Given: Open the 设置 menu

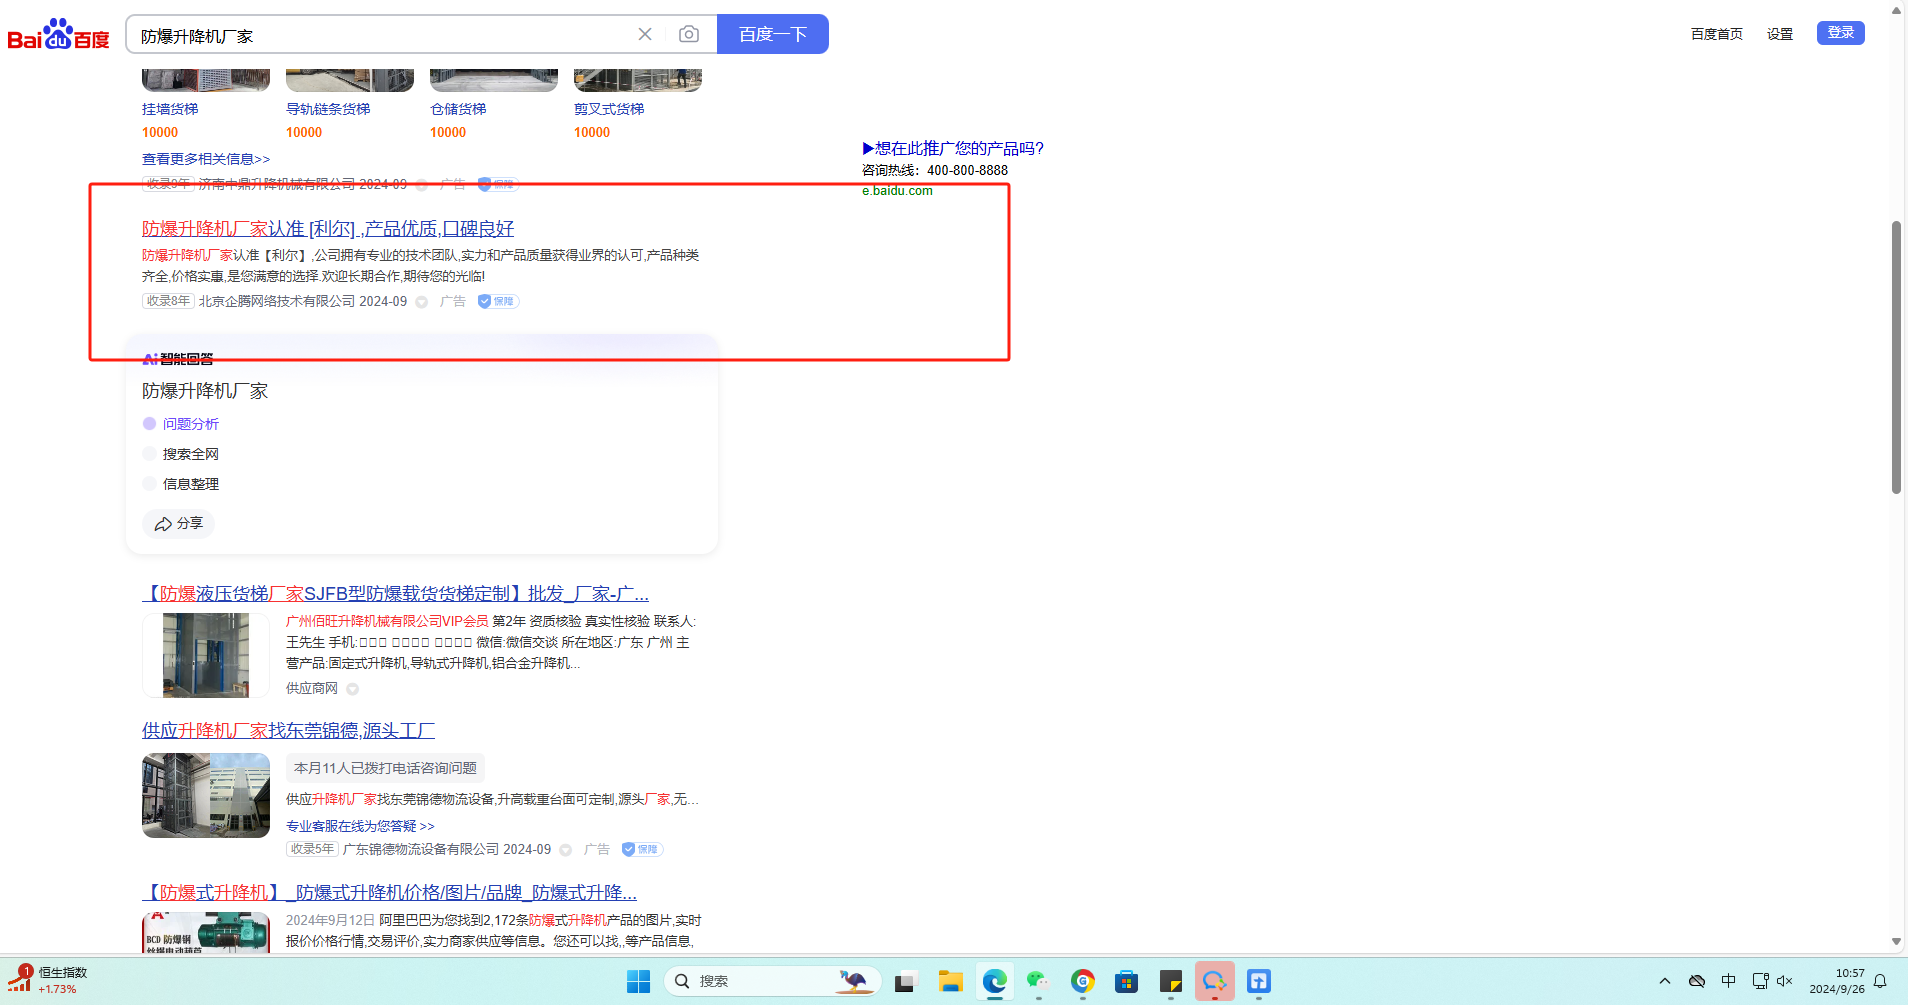Looking at the screenshot, I should (1780, 34).
